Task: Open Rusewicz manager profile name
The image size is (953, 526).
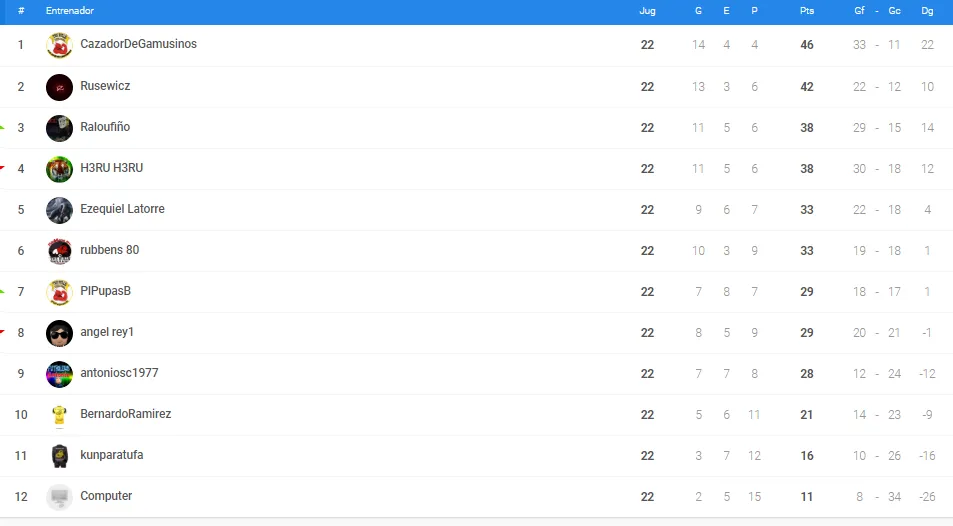Action: coord(105,86)
